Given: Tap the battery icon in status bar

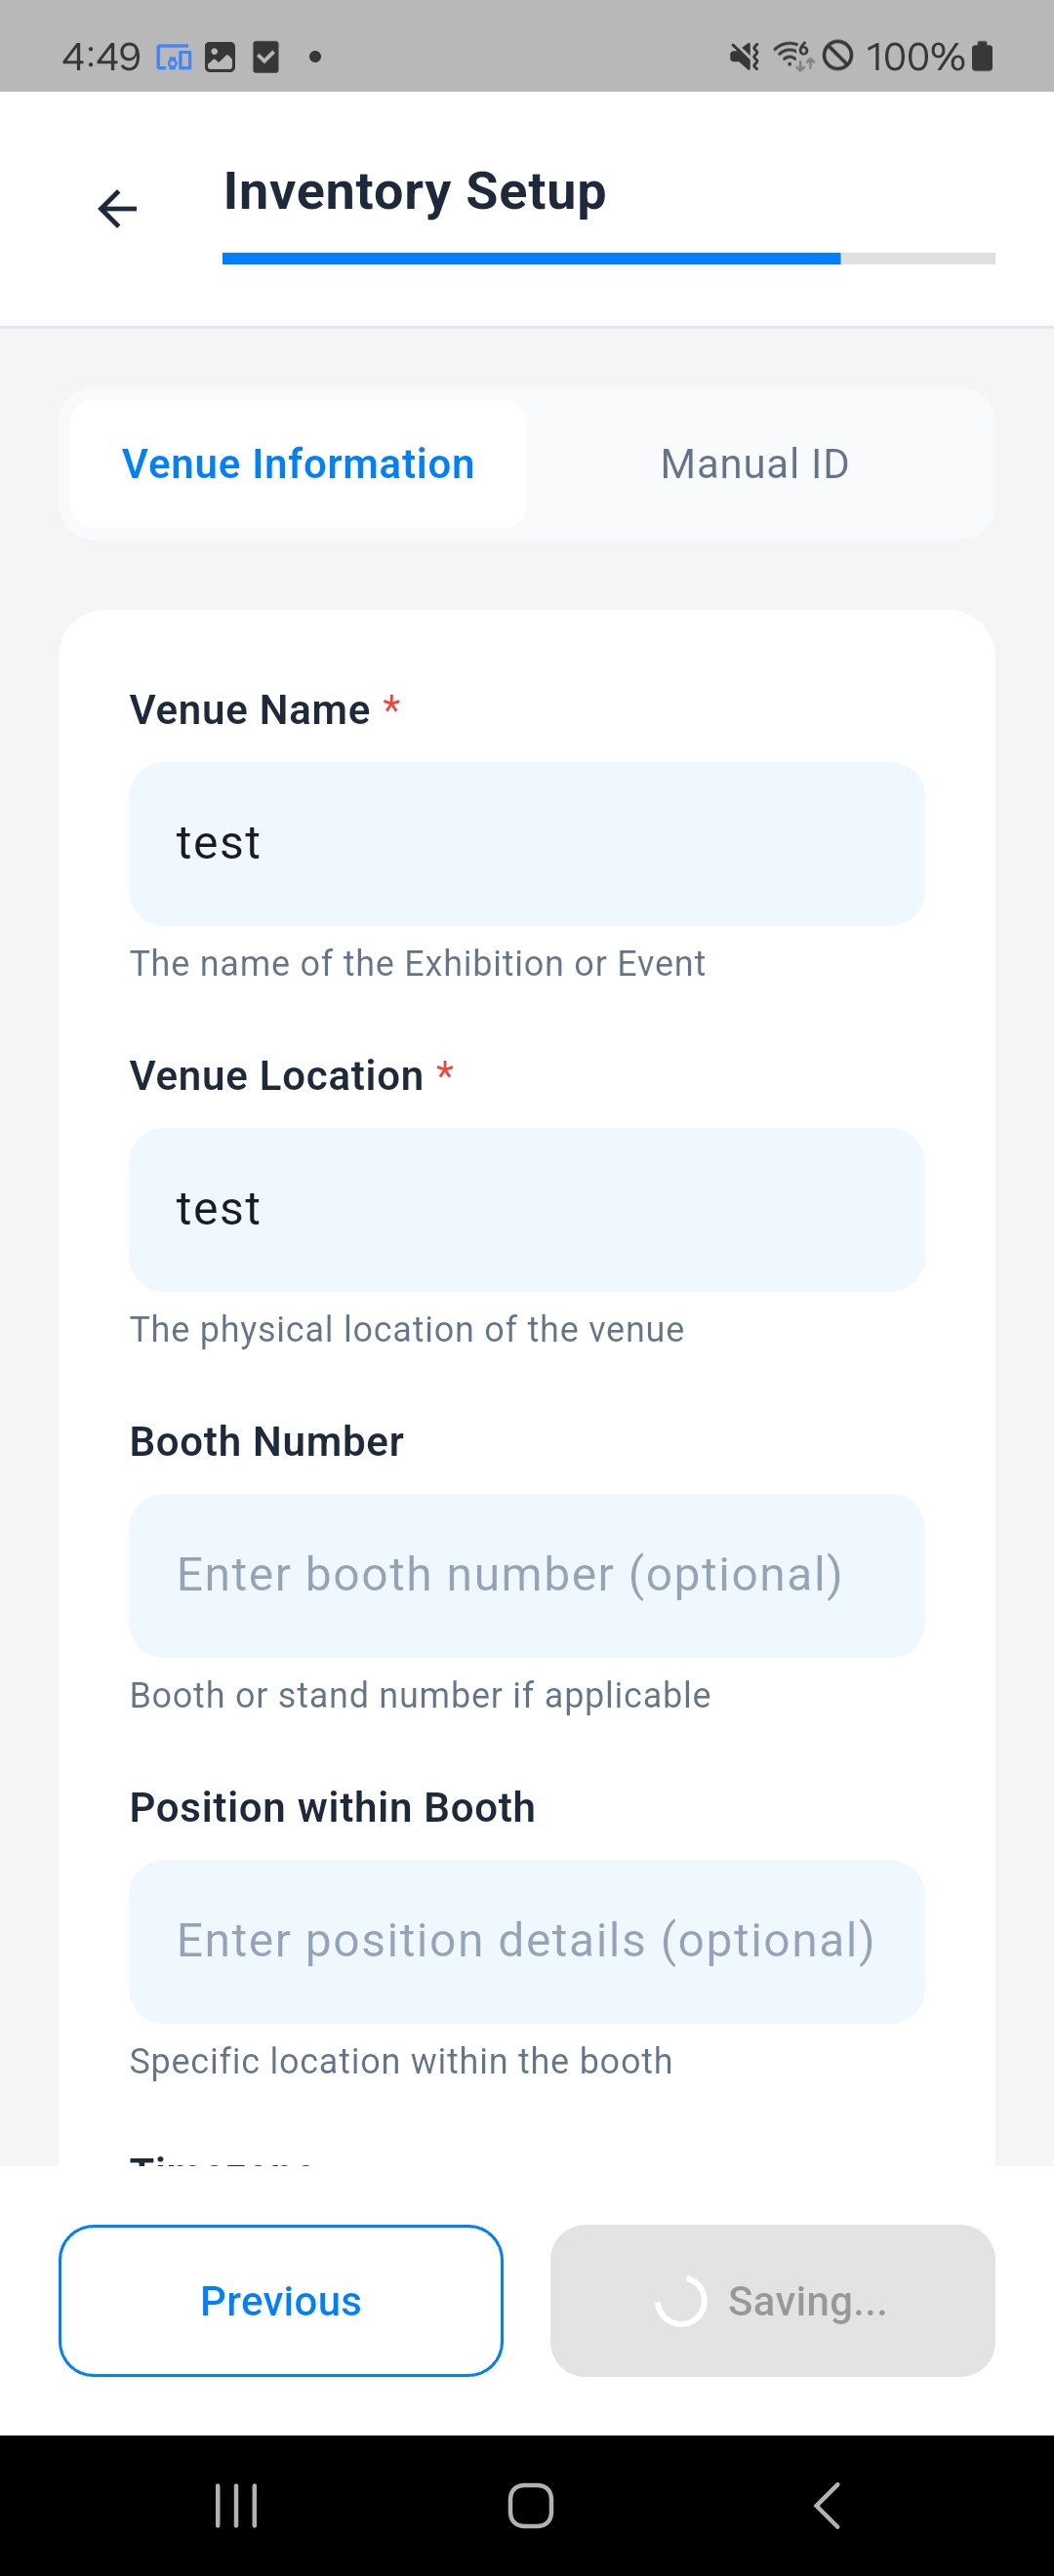Looking at the screenshot, I should pos(983,57).
